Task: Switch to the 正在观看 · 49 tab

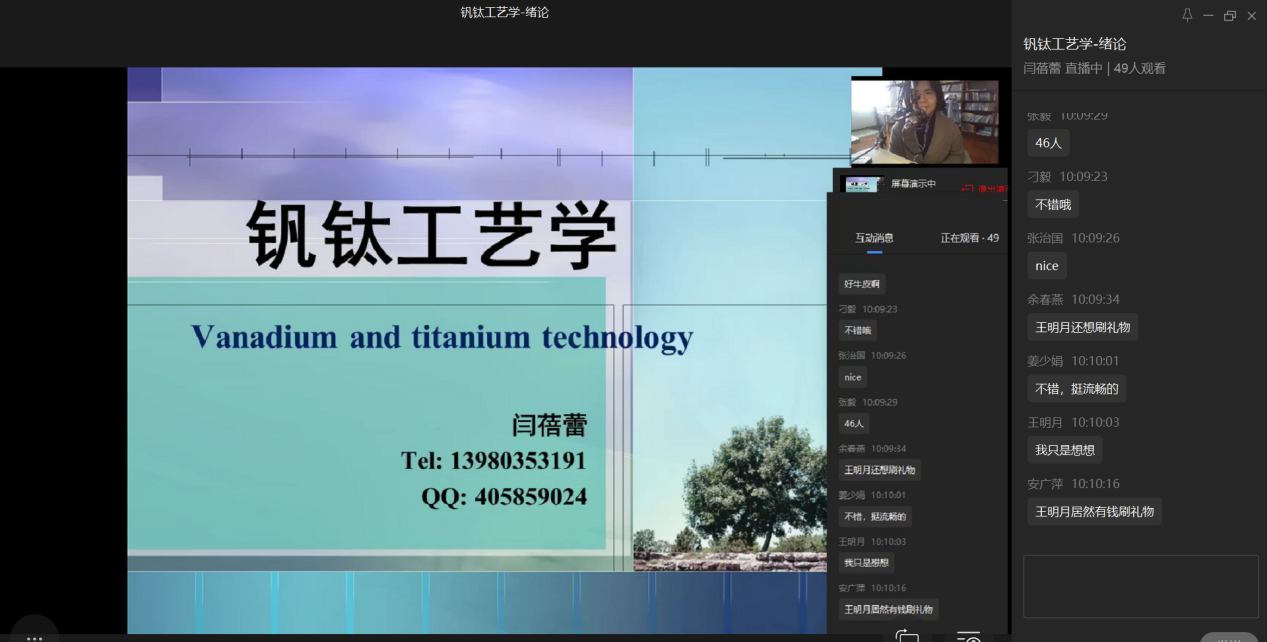Action: 969,238
